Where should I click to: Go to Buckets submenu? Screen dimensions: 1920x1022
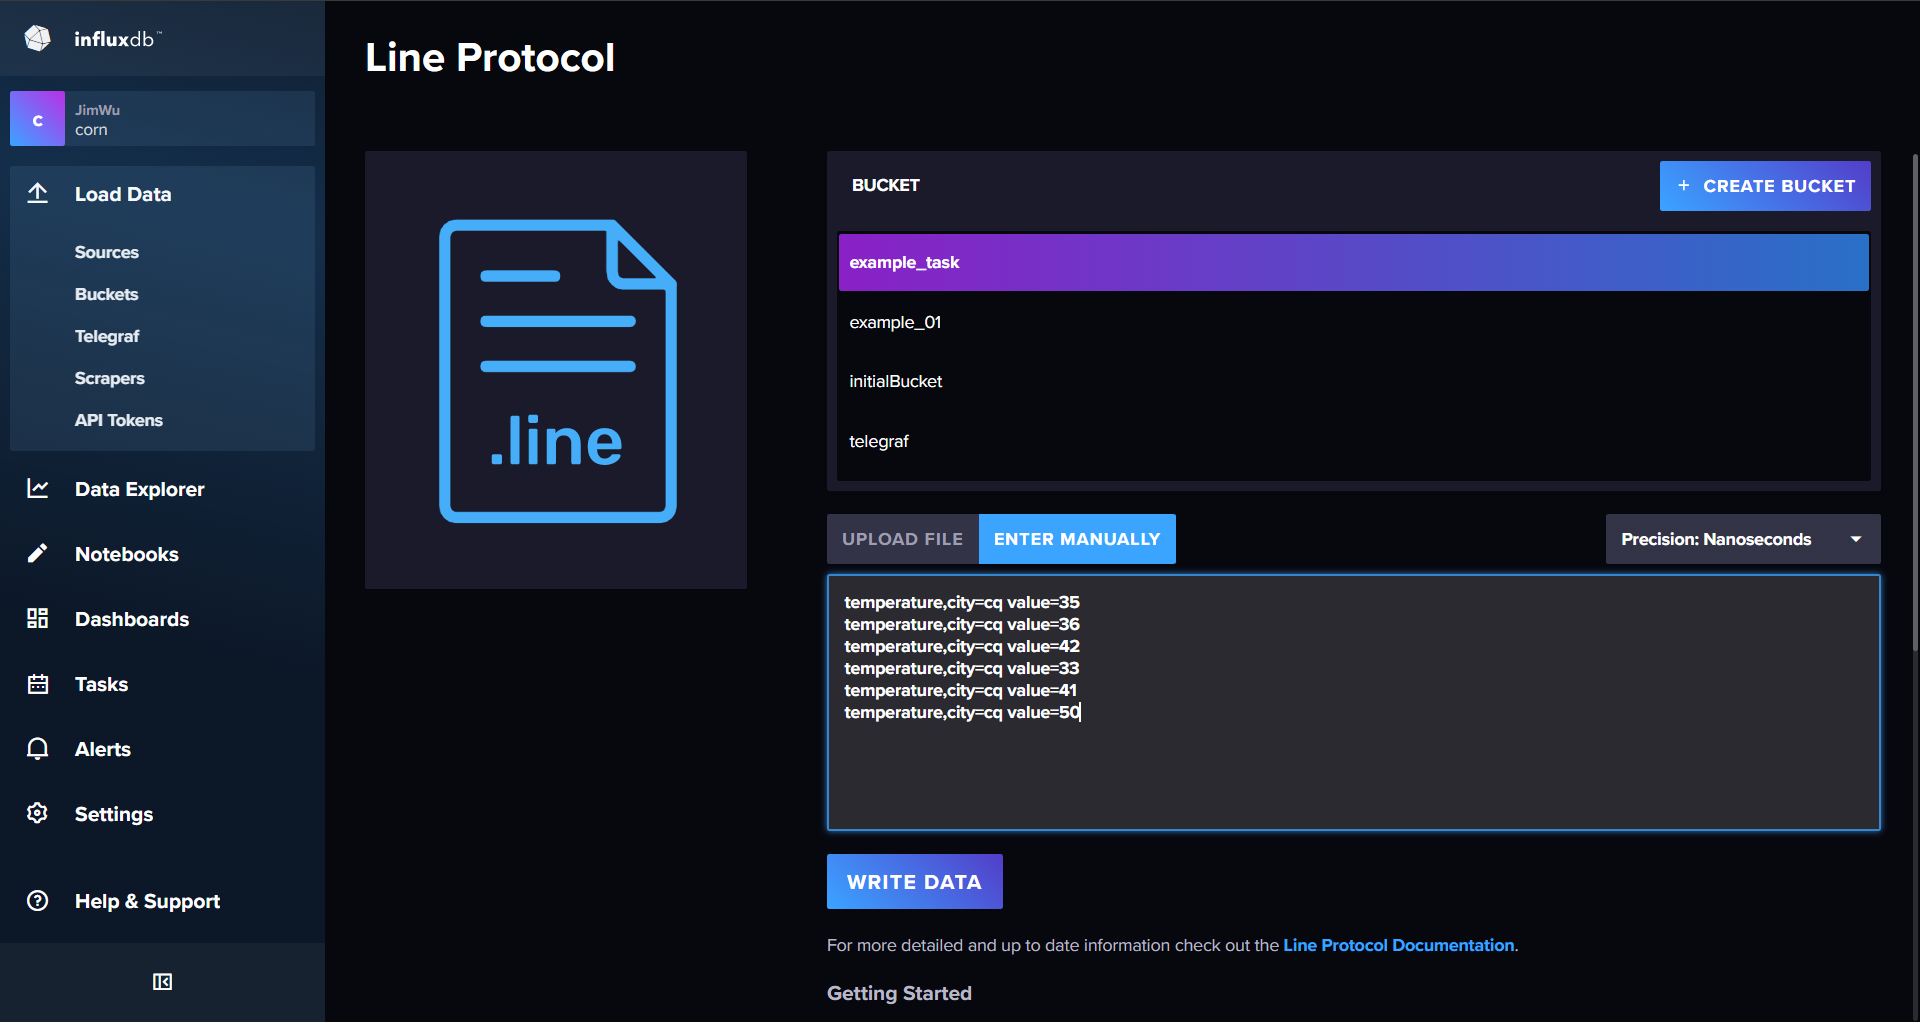pos(107,294)
